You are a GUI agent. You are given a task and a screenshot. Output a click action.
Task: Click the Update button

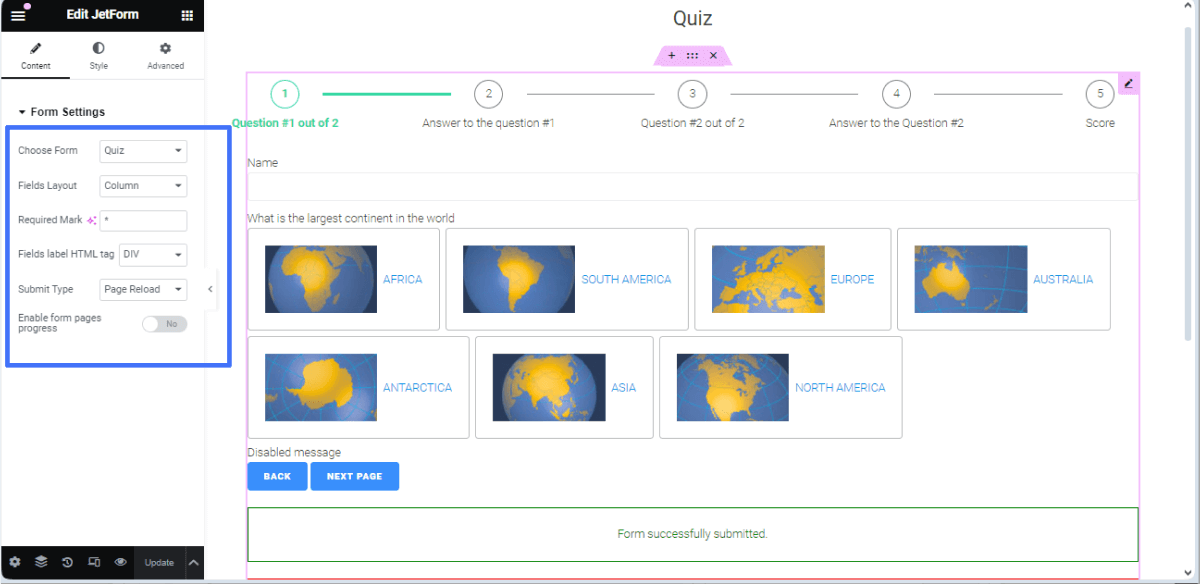point(158,563)
